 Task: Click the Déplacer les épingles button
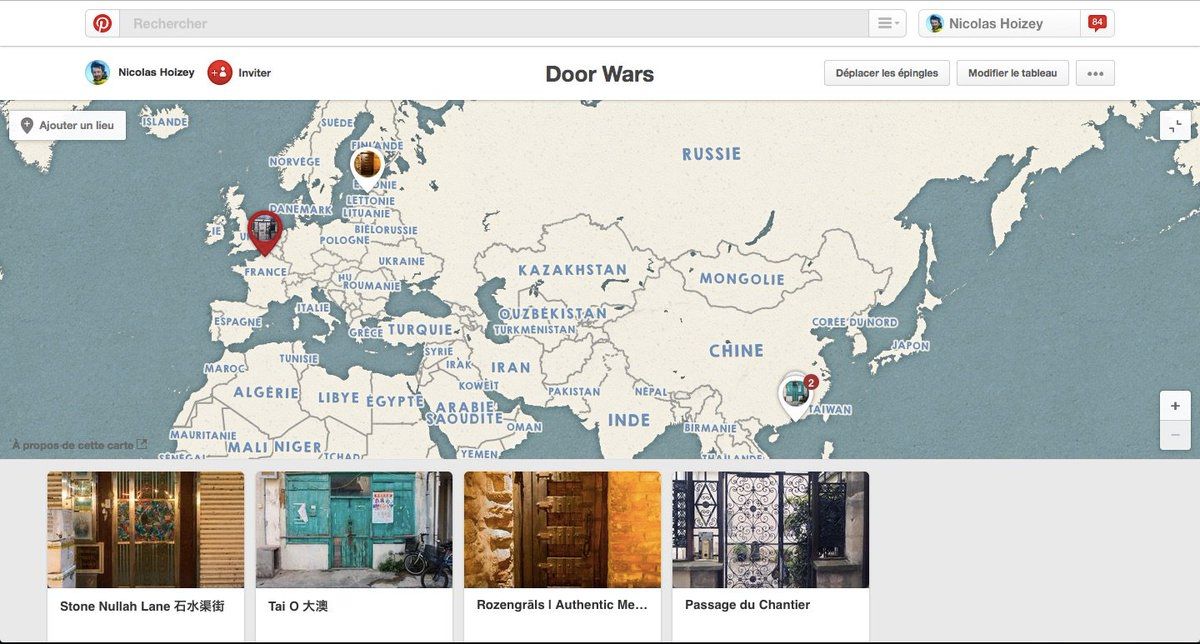tap(887, 73)
